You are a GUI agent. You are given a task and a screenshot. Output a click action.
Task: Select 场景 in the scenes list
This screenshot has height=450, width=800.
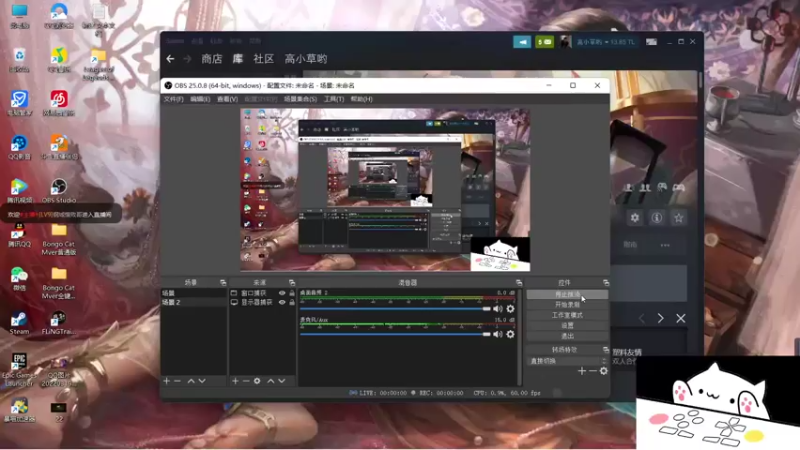194,293
